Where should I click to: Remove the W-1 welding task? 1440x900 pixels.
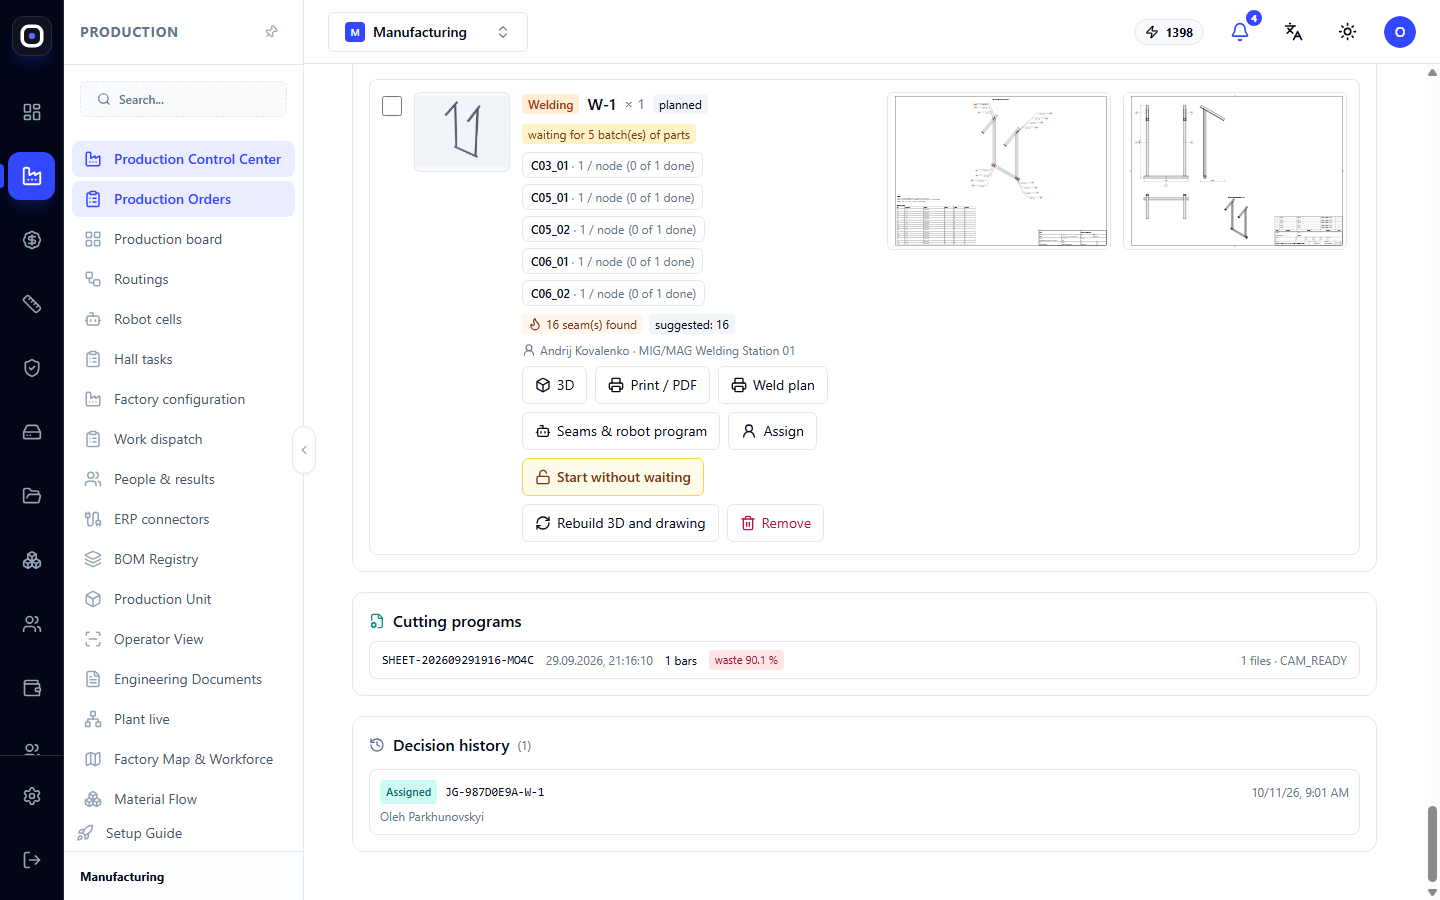click(x=775, y=523)
